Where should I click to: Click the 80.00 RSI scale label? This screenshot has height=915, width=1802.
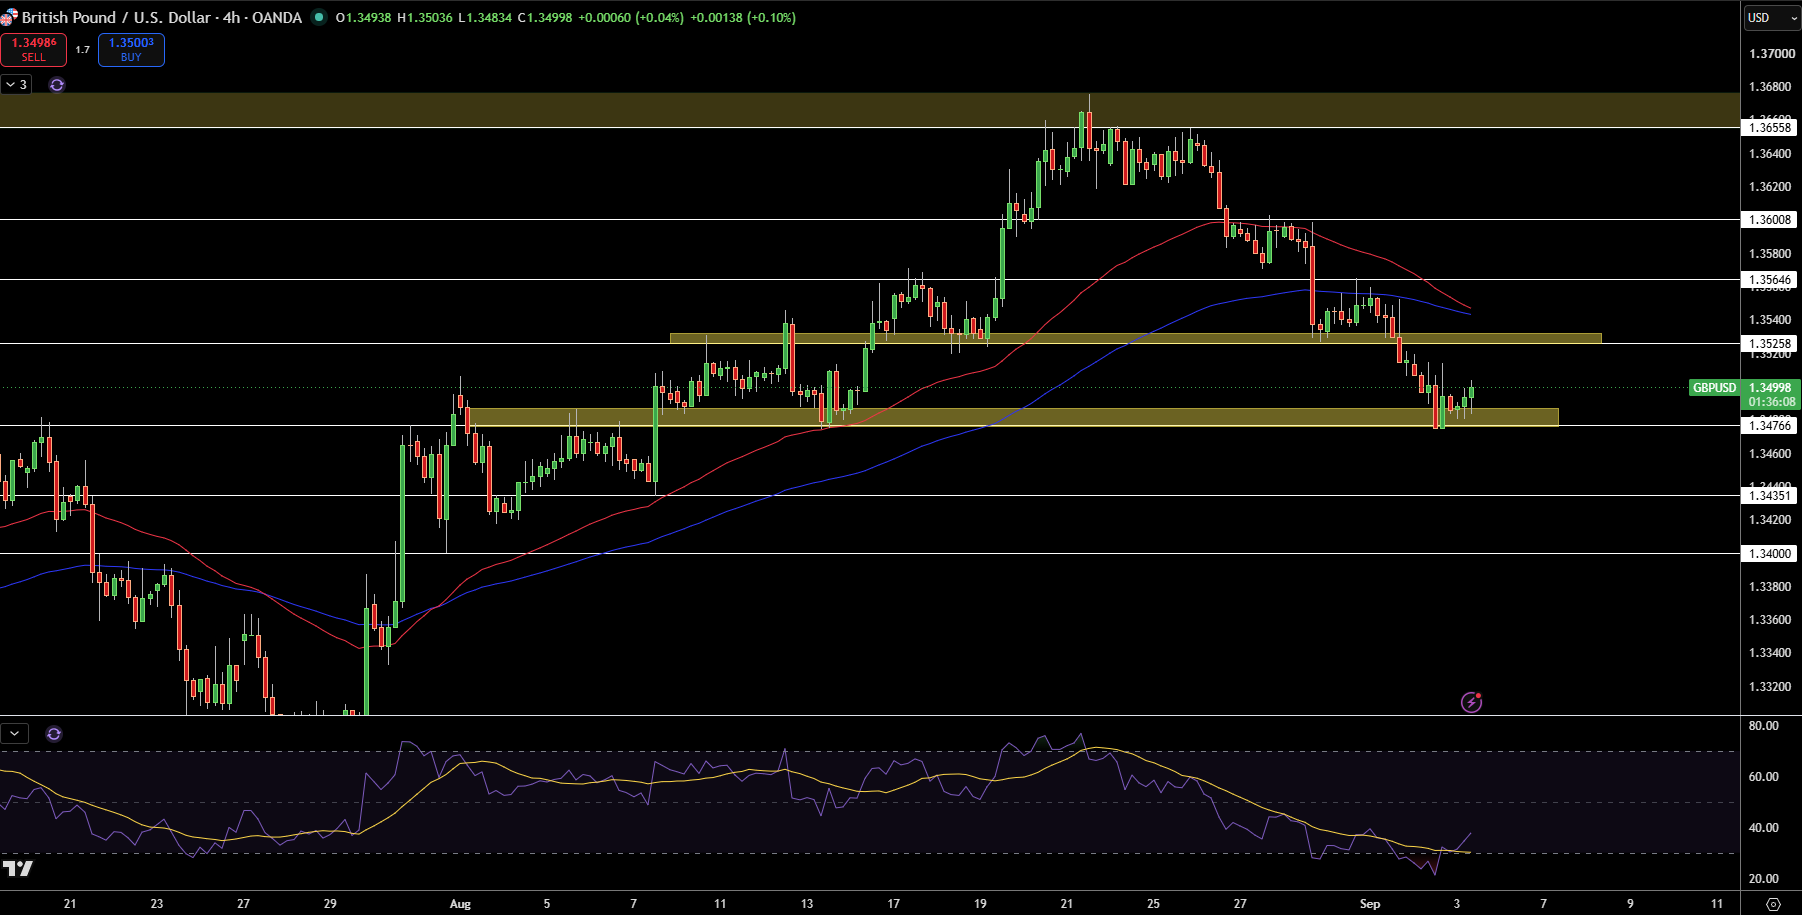tap(1764, 726)
